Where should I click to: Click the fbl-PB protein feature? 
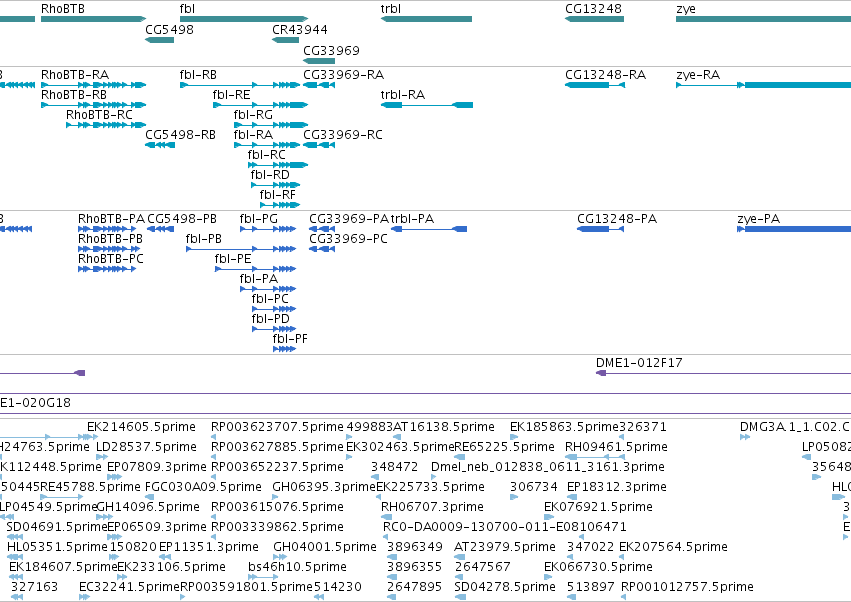241,249
